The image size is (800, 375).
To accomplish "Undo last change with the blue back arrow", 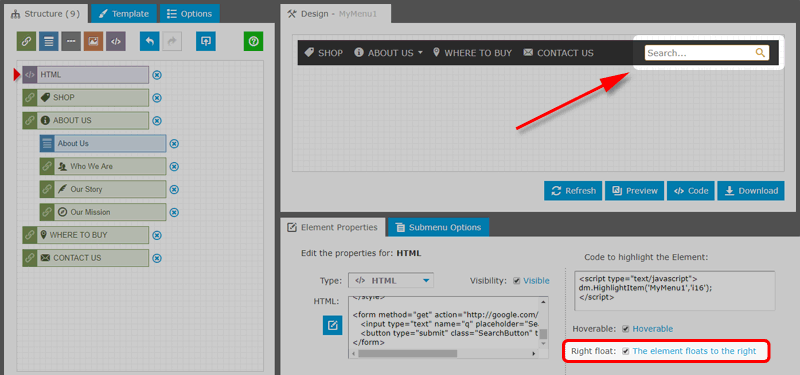I will (149, 41).
